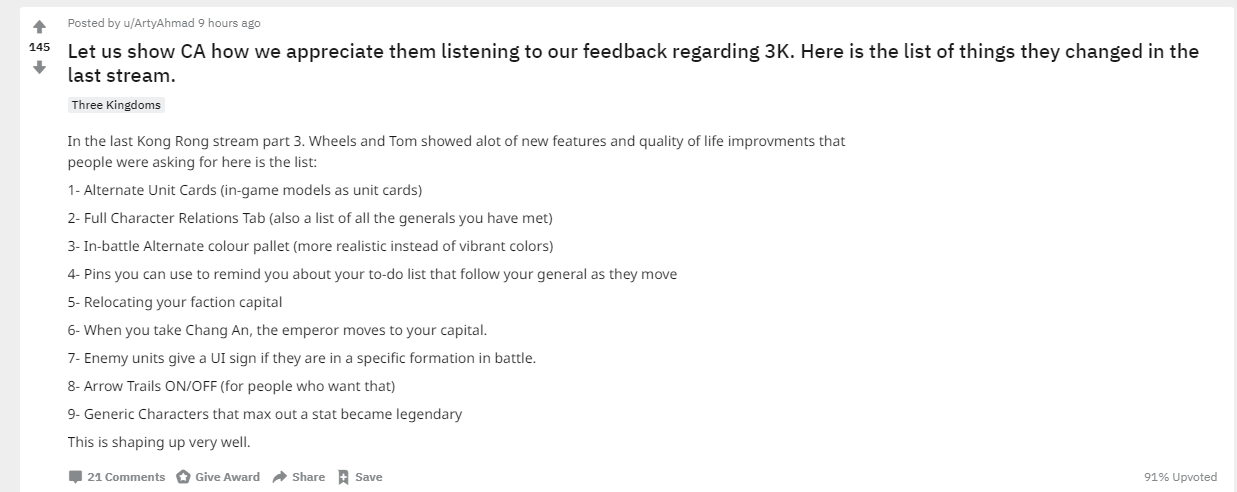Downvote the post with the down arrow
Screen dimensions: 1237x492
(39, 67)
